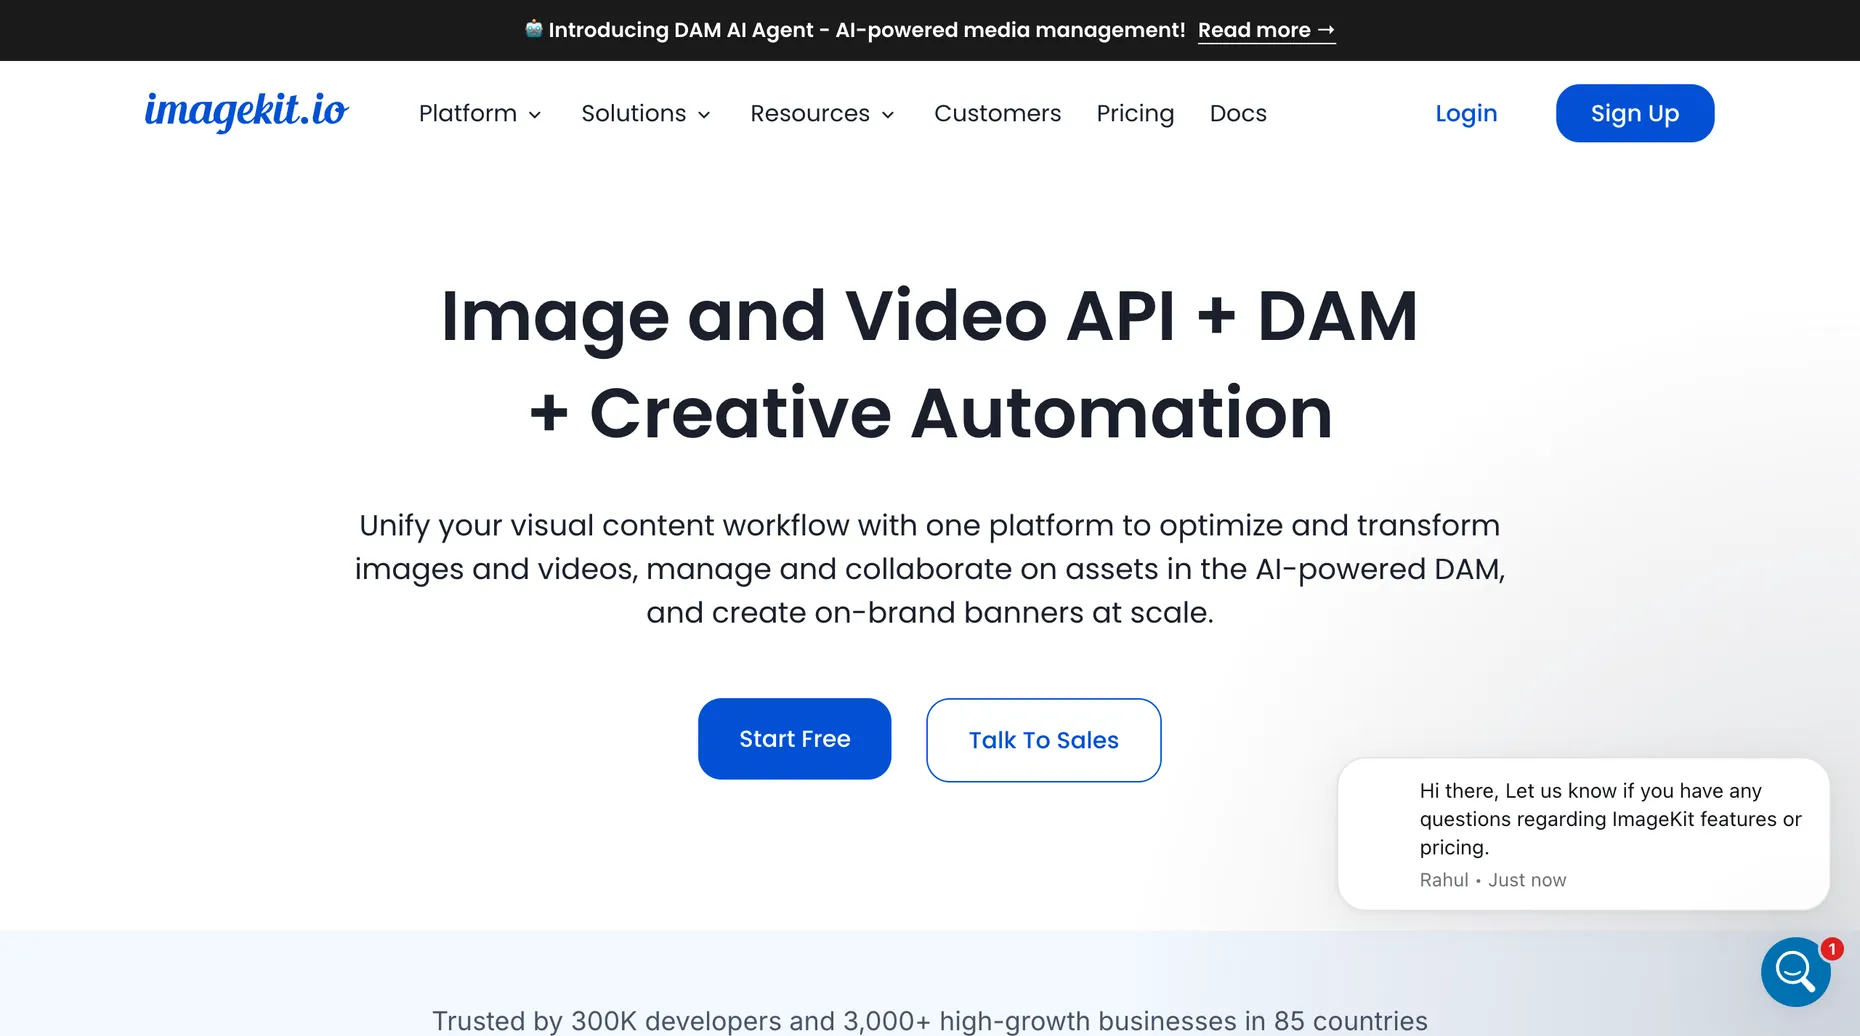Open the Pricing page
The image size is (1860, 1036).
point(1135,113)
